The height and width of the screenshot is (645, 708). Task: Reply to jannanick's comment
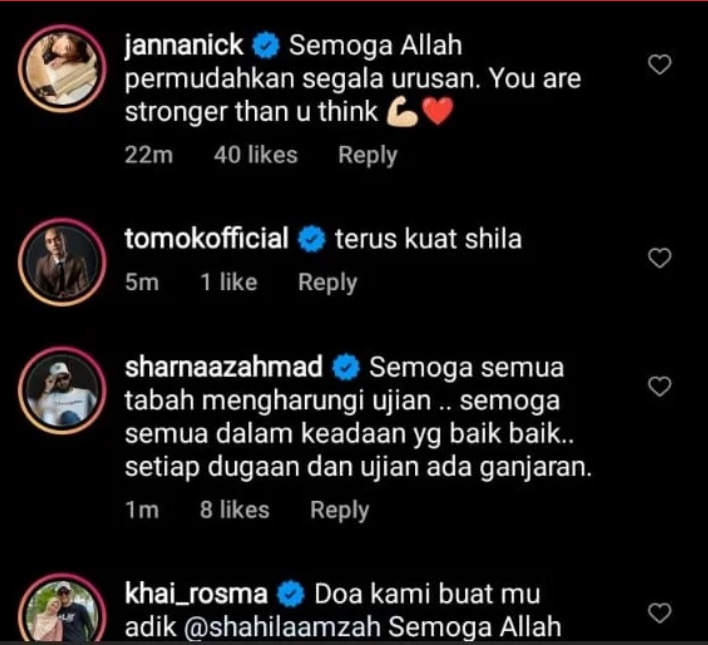click(x=368, y=155)
